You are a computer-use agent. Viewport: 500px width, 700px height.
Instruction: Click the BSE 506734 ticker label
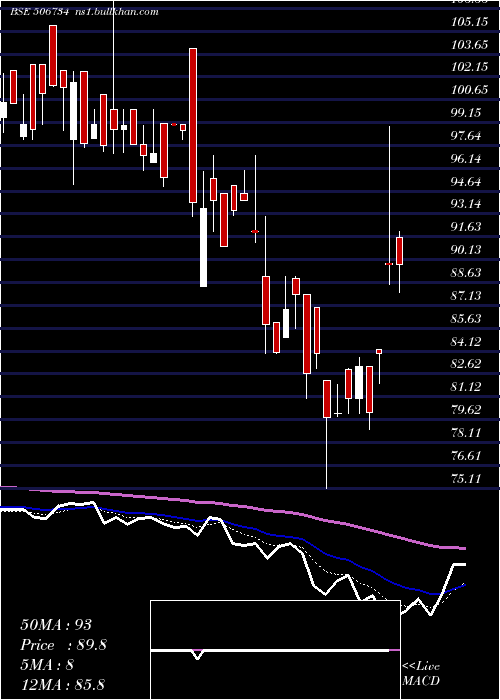click(x=40, y=12)
